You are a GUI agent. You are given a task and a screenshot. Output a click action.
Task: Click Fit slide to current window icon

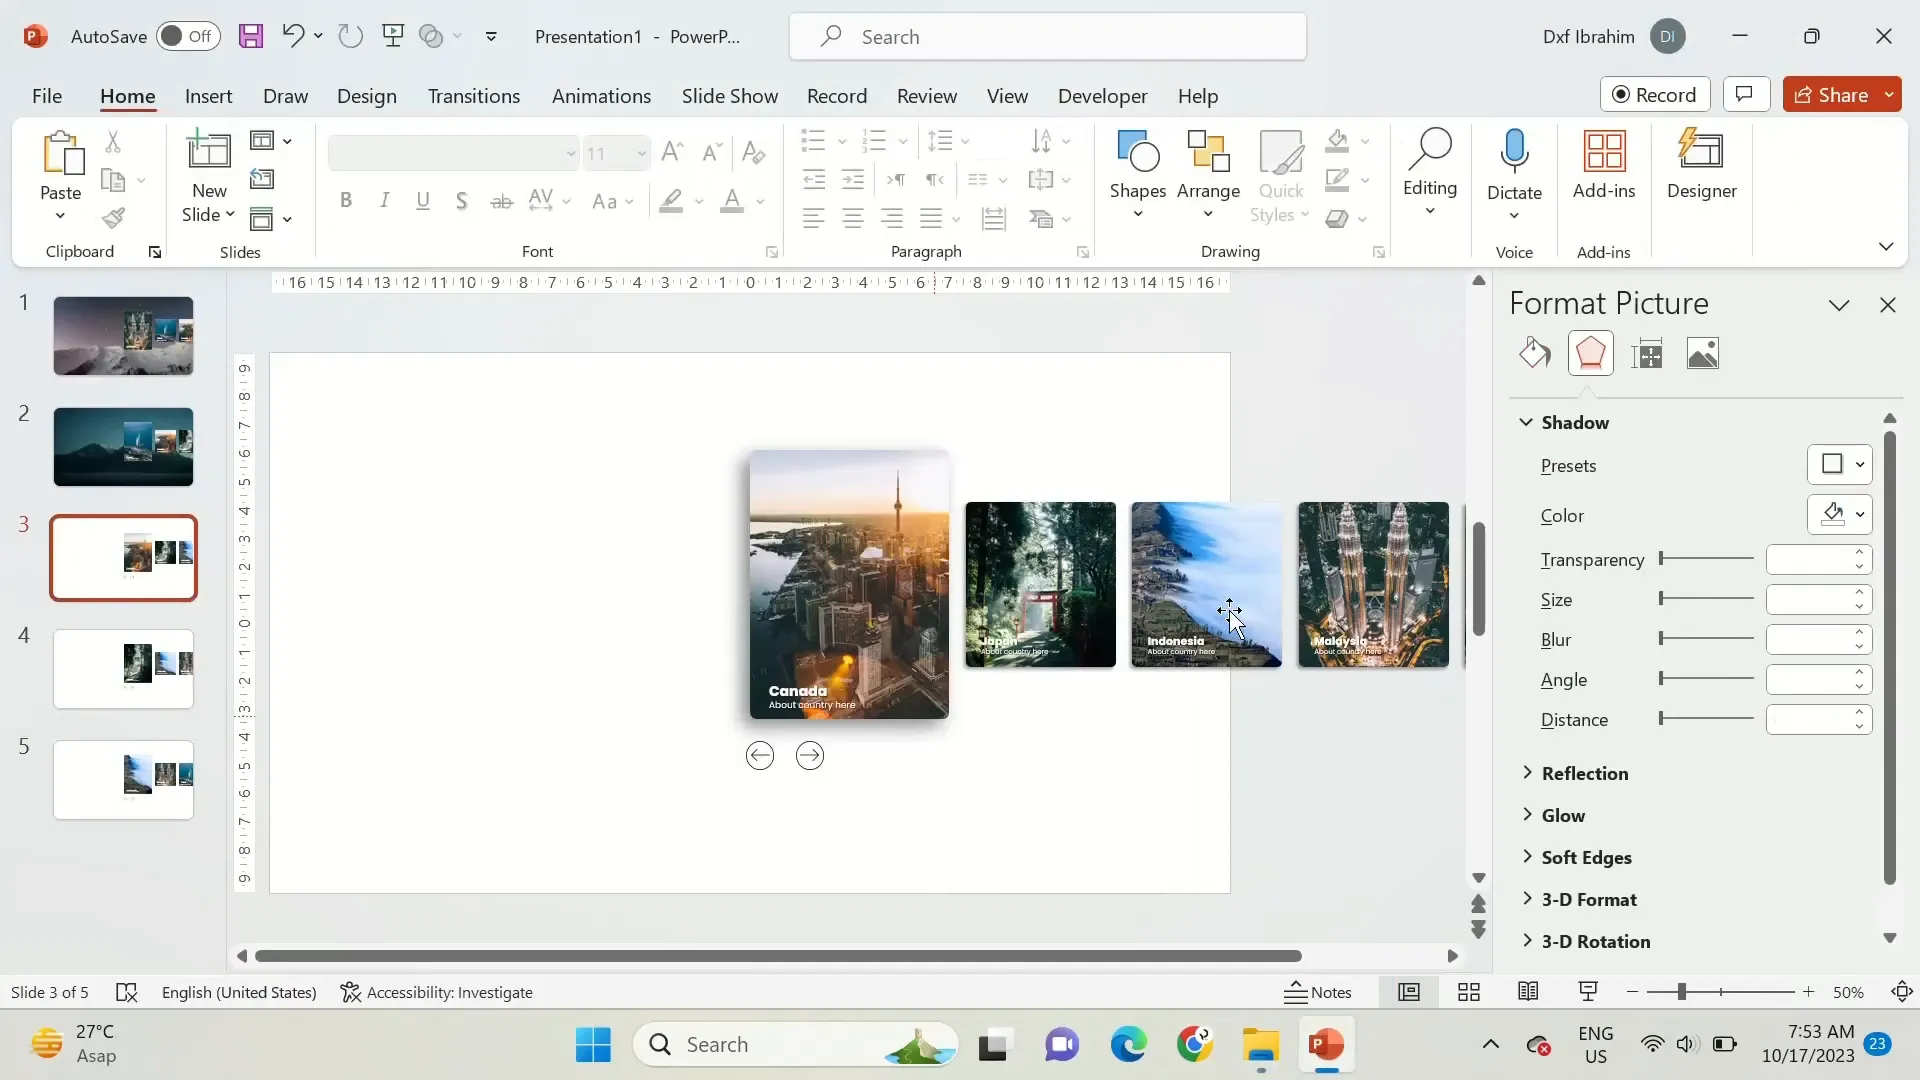[x=1902, y=992]
